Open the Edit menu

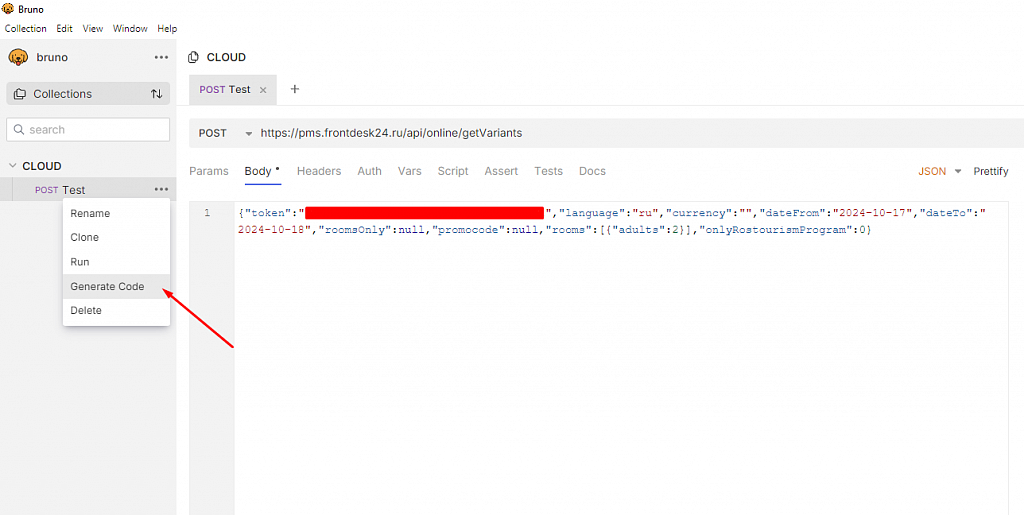point(65,29)
